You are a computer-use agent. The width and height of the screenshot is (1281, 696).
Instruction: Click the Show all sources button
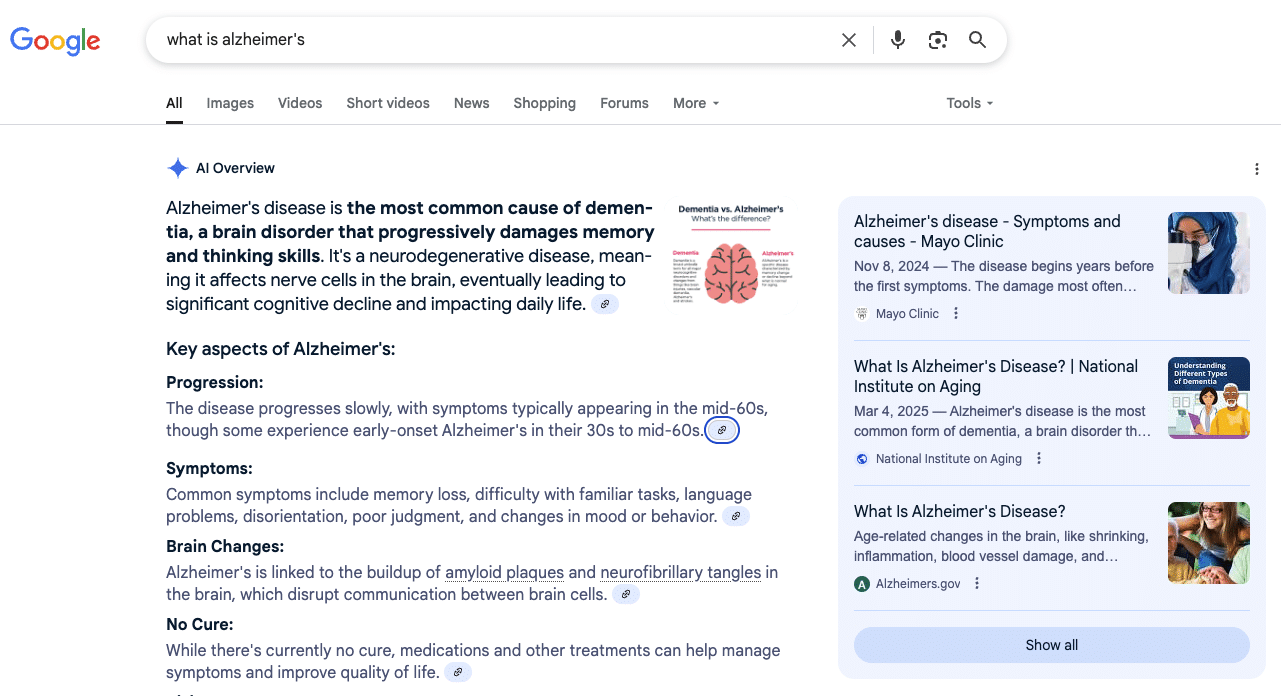1052,645
